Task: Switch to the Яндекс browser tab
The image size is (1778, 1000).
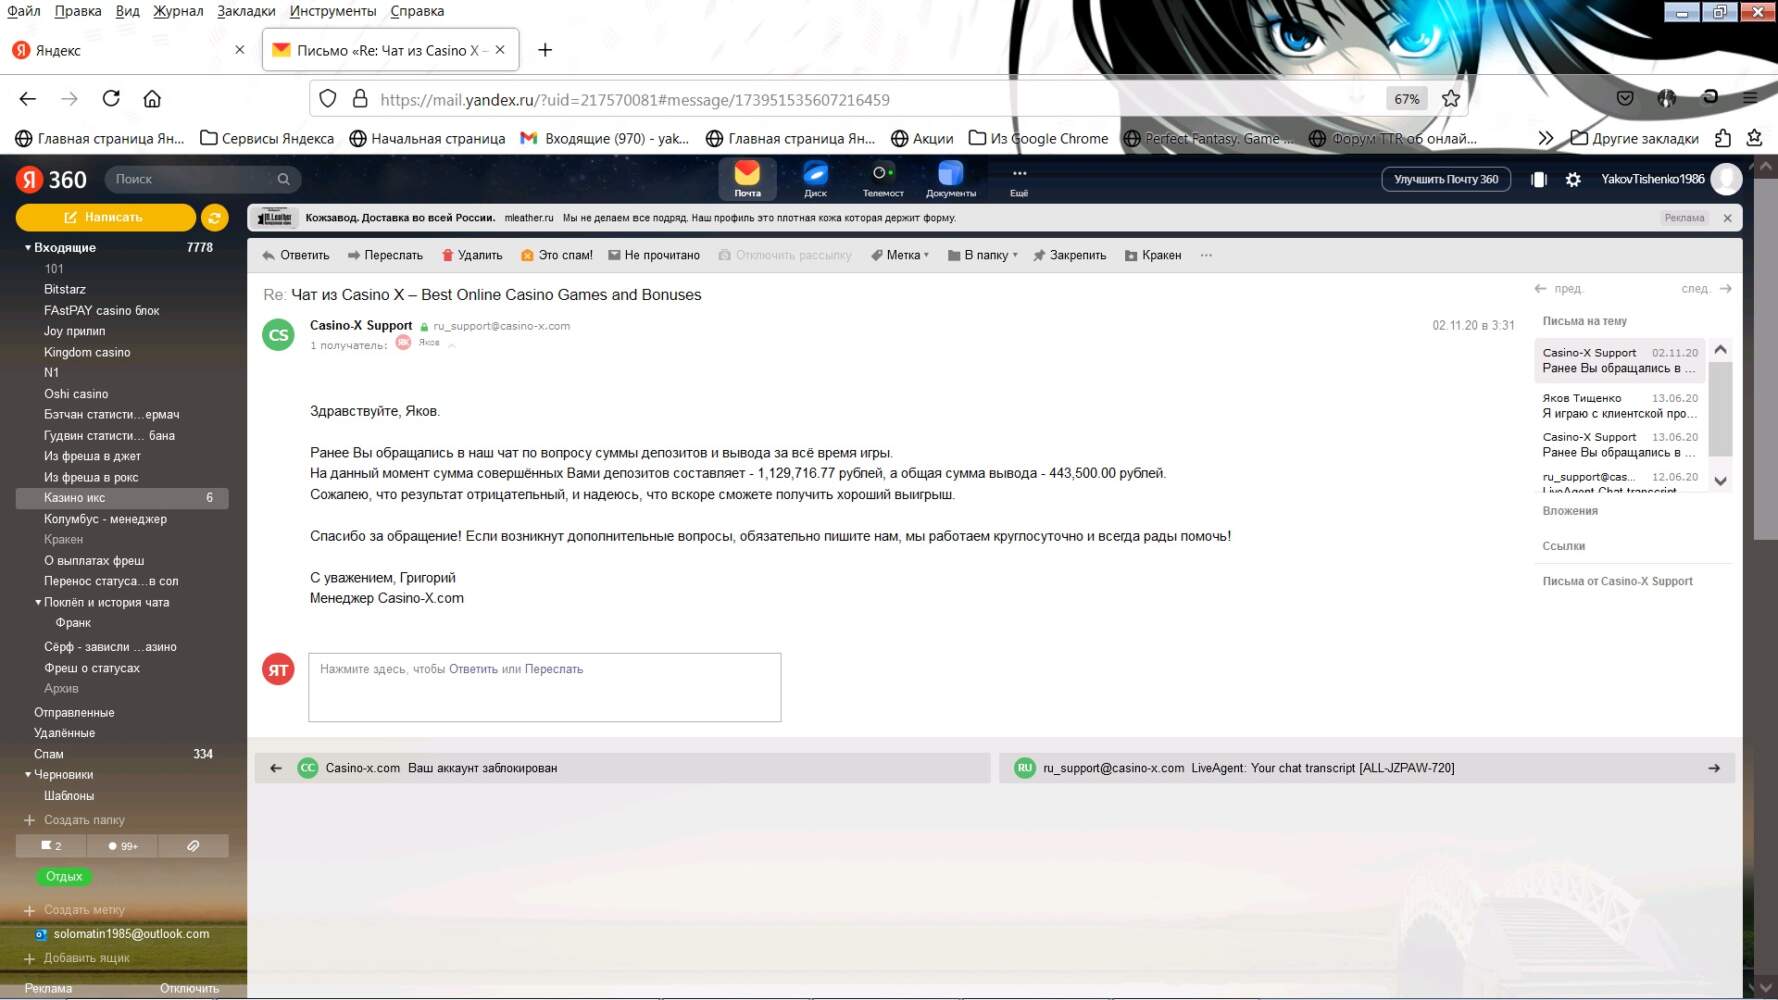Action: click(x=128, y=50)
